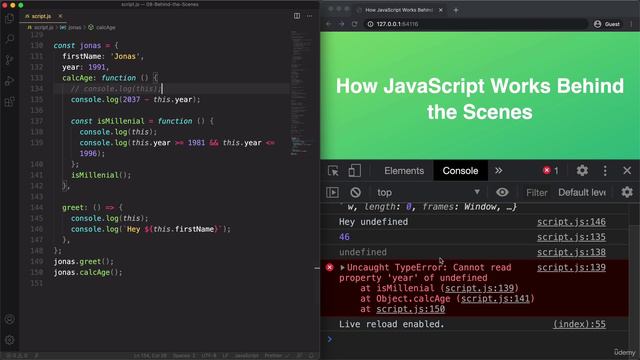Image resolution: width=640 pixels, height=360 pixels.
Task: Change indentation via Spaces status item
Action: coord(184,356)
